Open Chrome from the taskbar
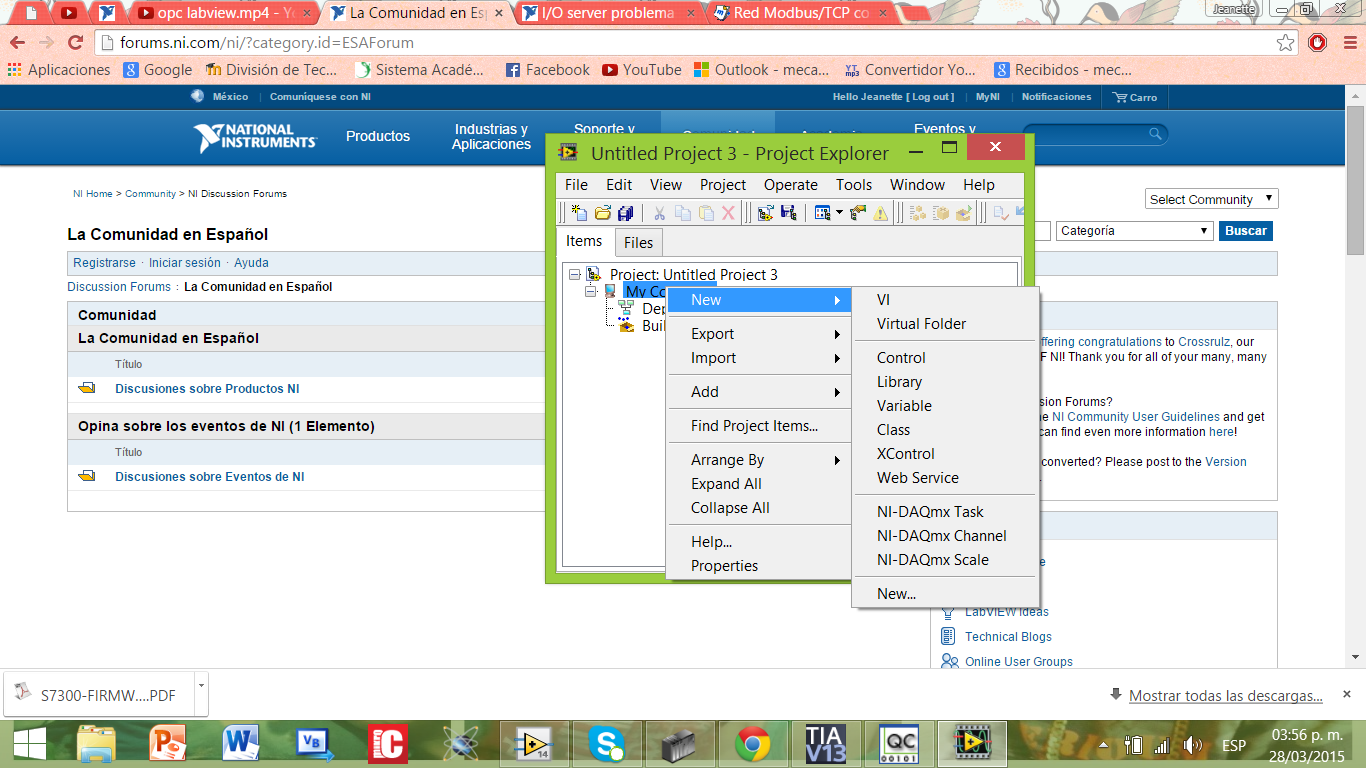The image size is (1366, 768). tap(752, 743)
